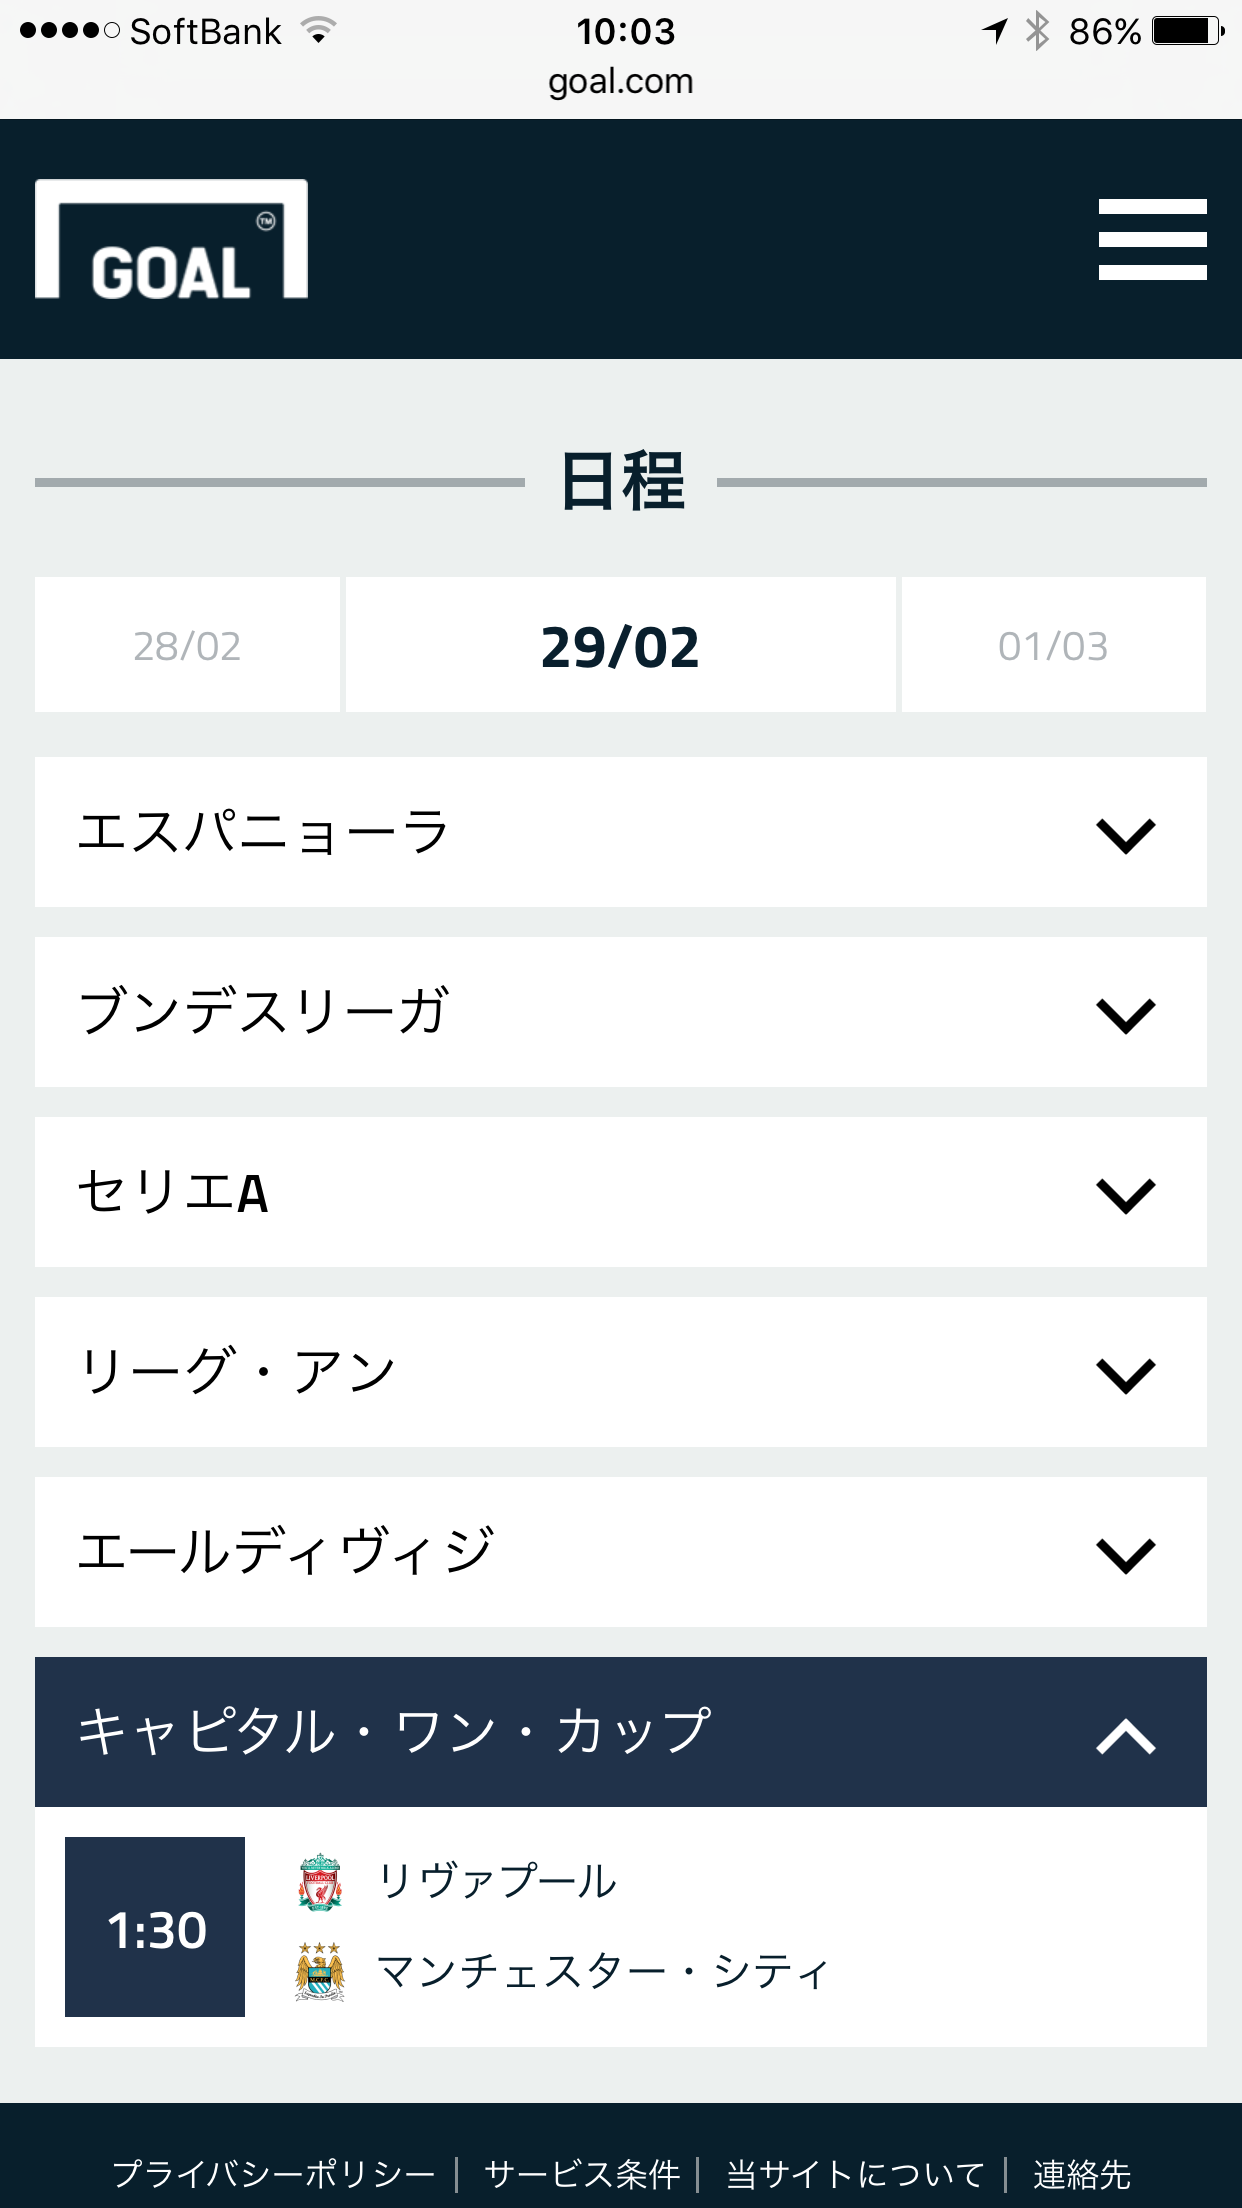Tap the goal.com address bar
Viewport: 1242px width, 2208px height.
point(620,81)
